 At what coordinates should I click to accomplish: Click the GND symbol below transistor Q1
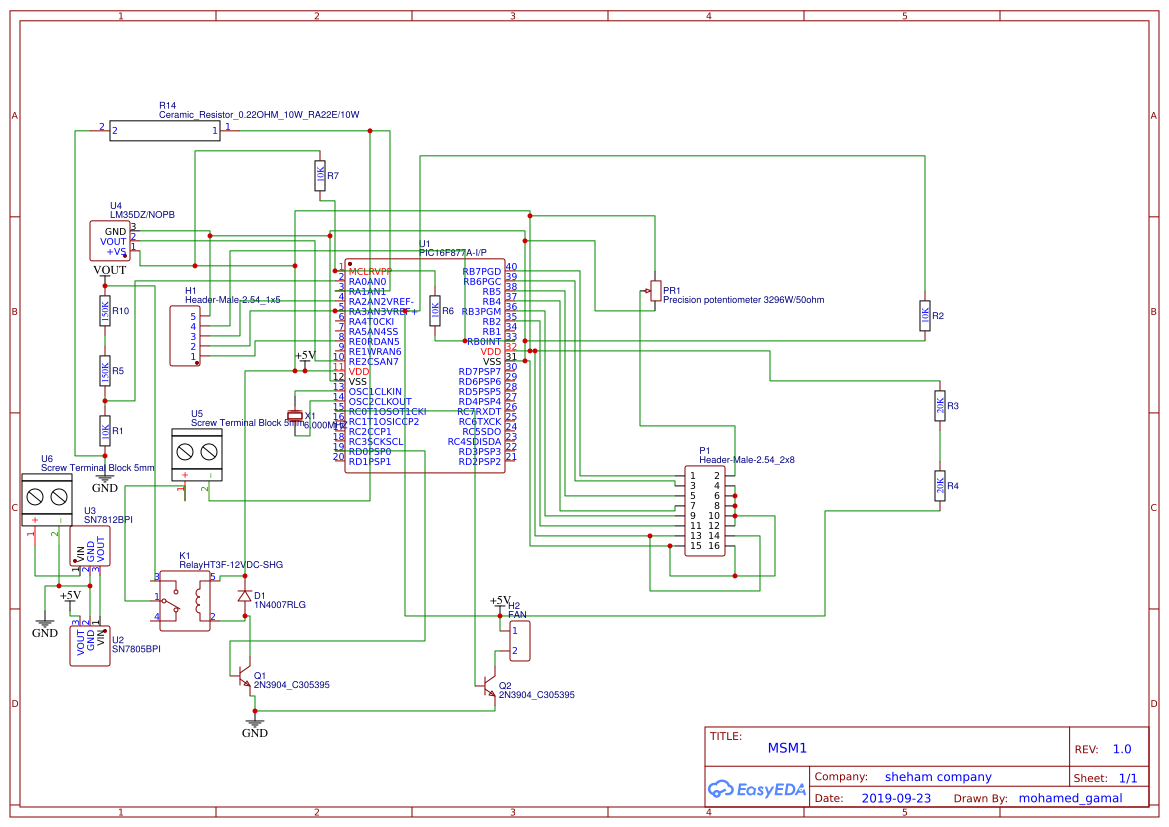255,720
